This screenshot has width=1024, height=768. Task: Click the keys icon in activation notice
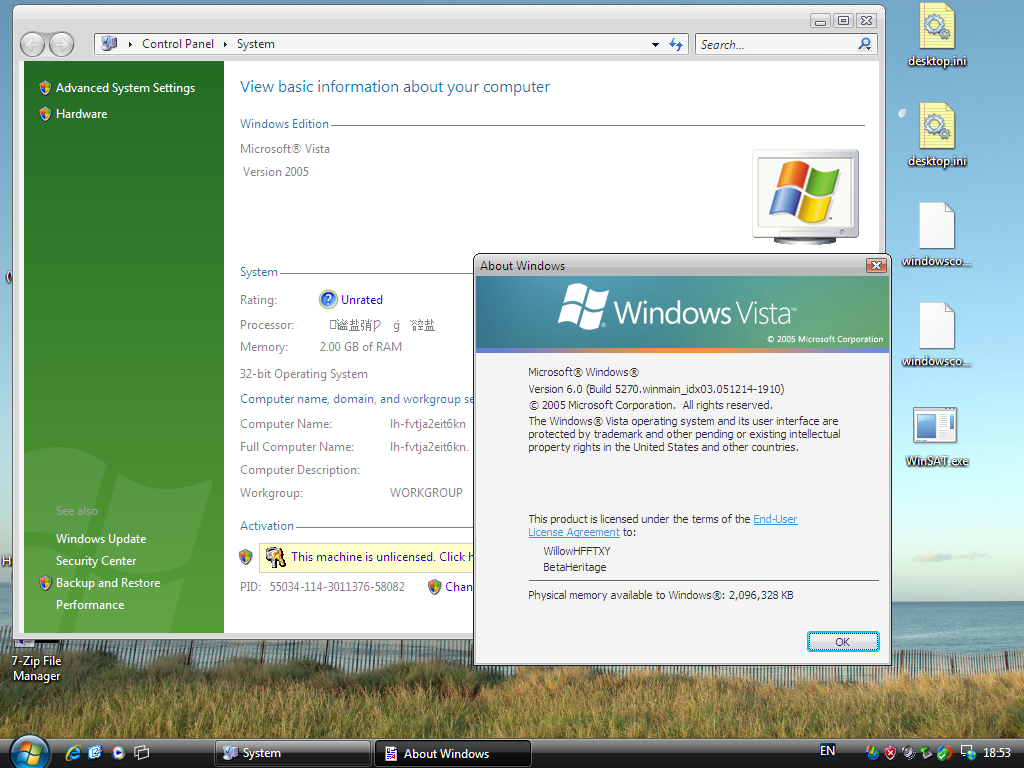[276, 557]
